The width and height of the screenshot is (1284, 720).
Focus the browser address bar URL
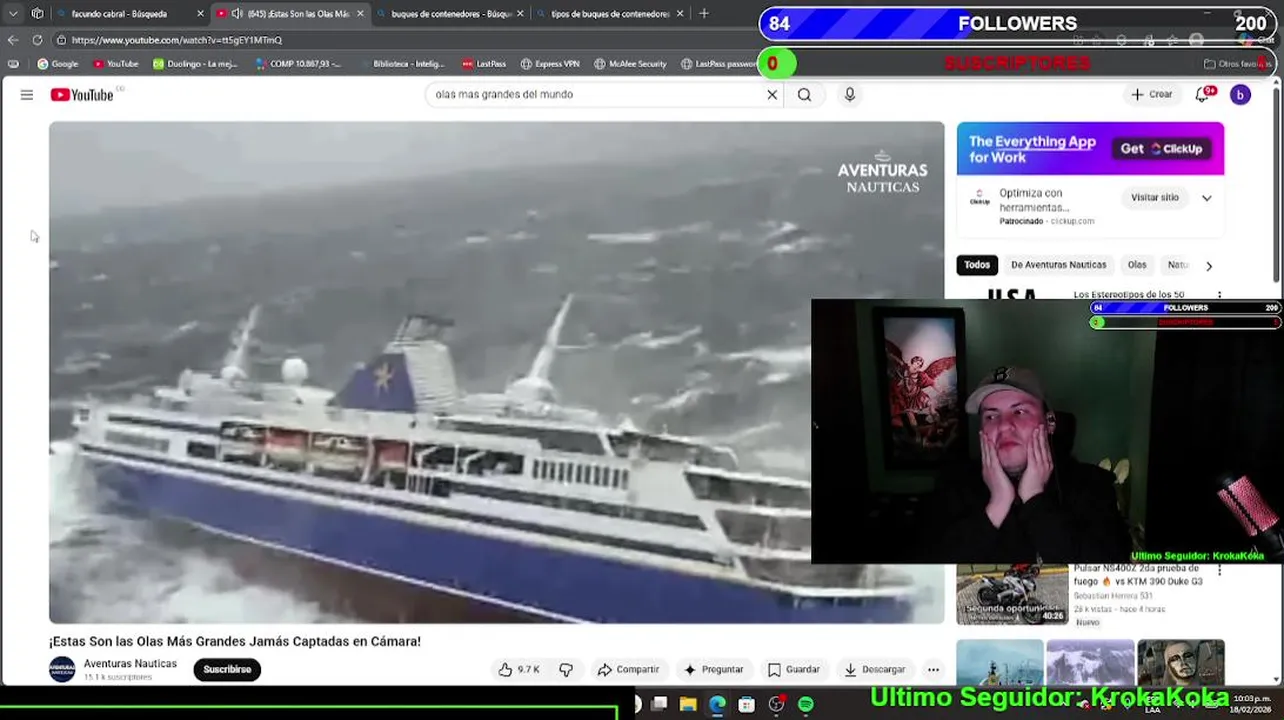pos(177,40)
